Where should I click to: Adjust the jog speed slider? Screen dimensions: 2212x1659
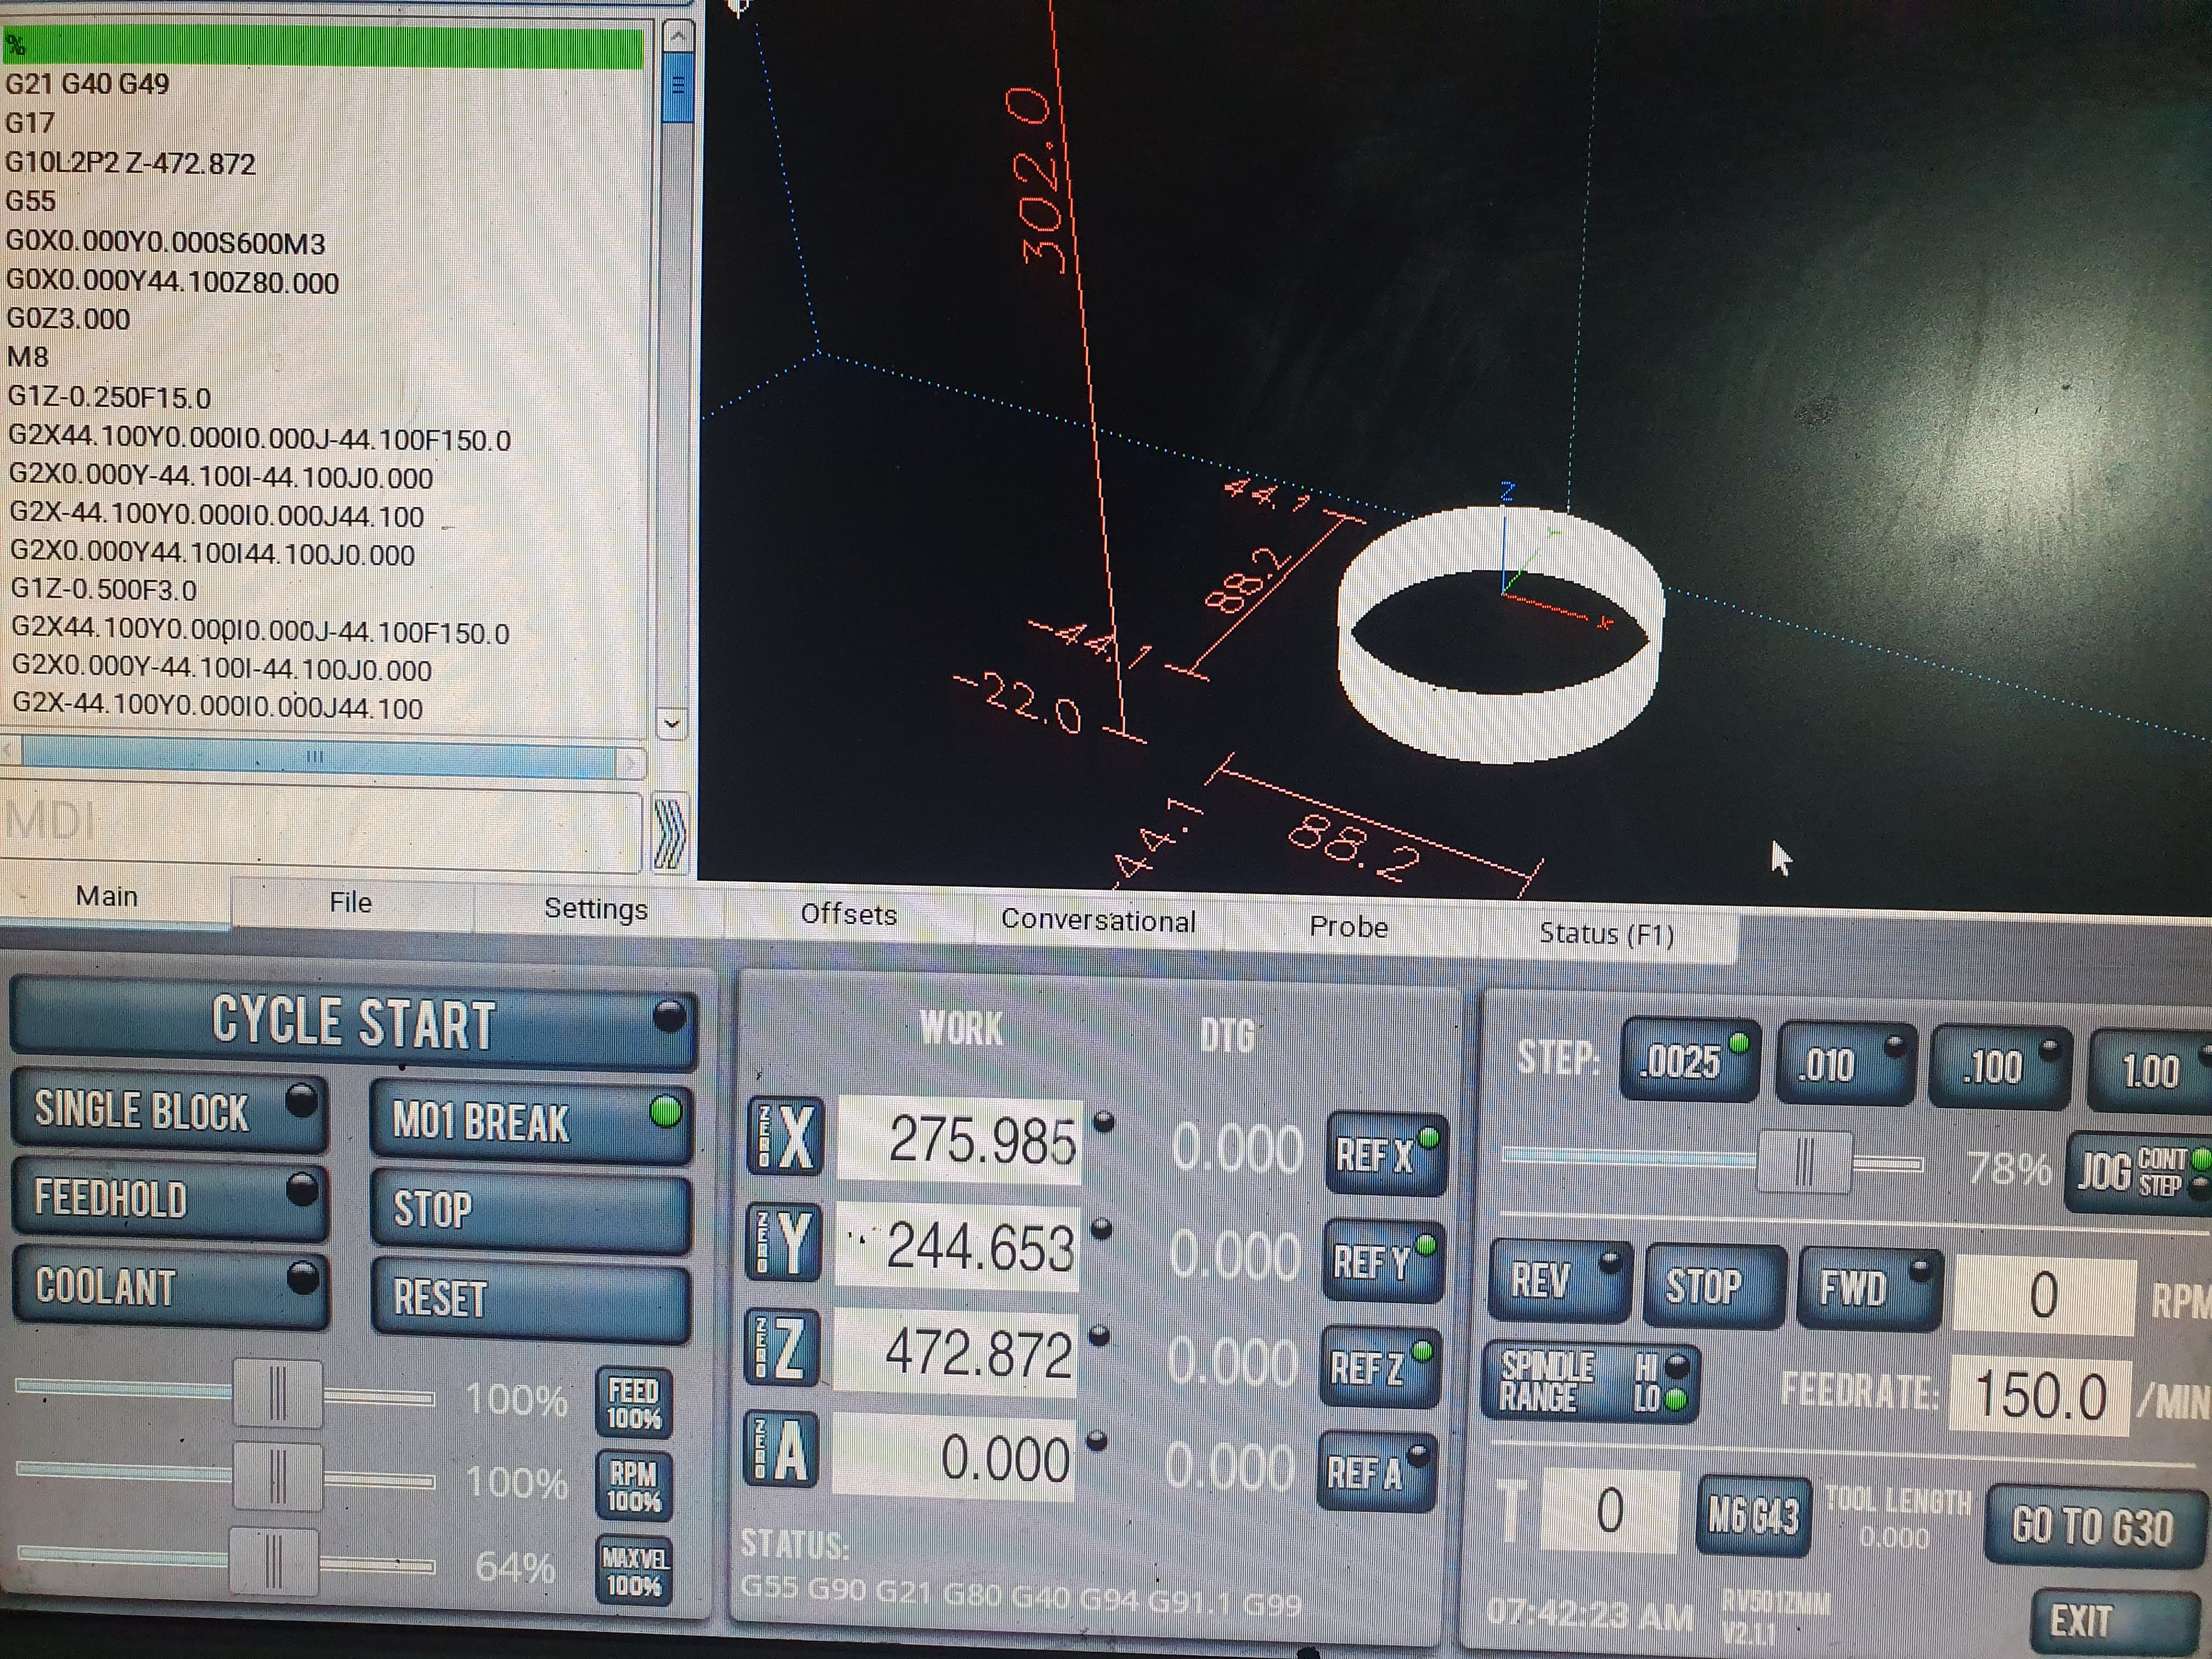tap(1803, 1163)
